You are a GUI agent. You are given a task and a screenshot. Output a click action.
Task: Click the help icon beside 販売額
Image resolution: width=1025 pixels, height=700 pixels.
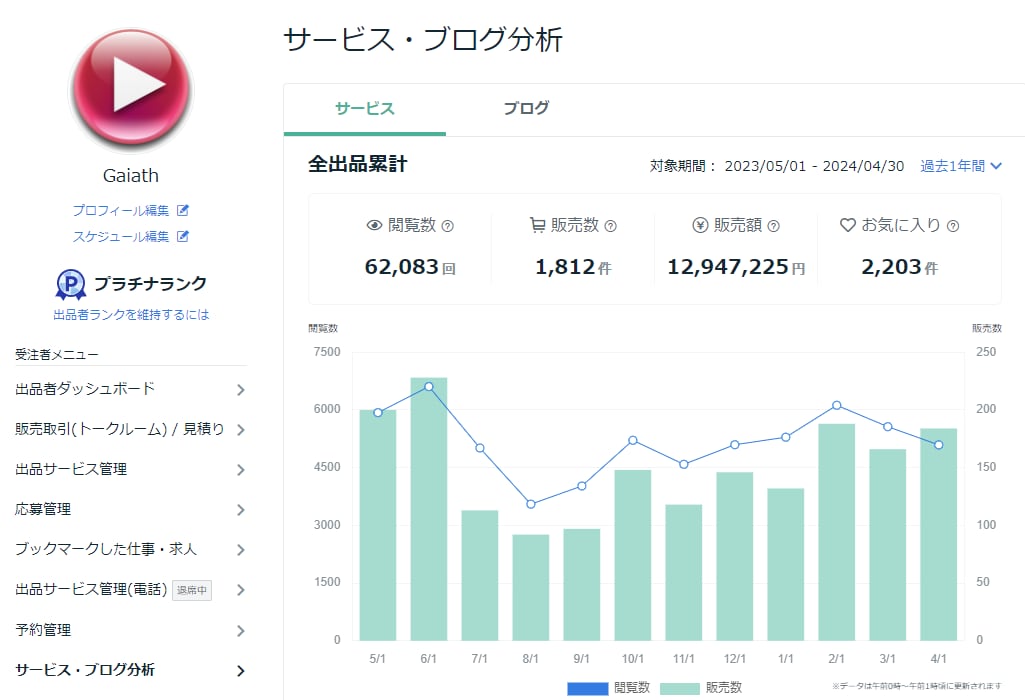pyautogui.click(x=773, y=226)
